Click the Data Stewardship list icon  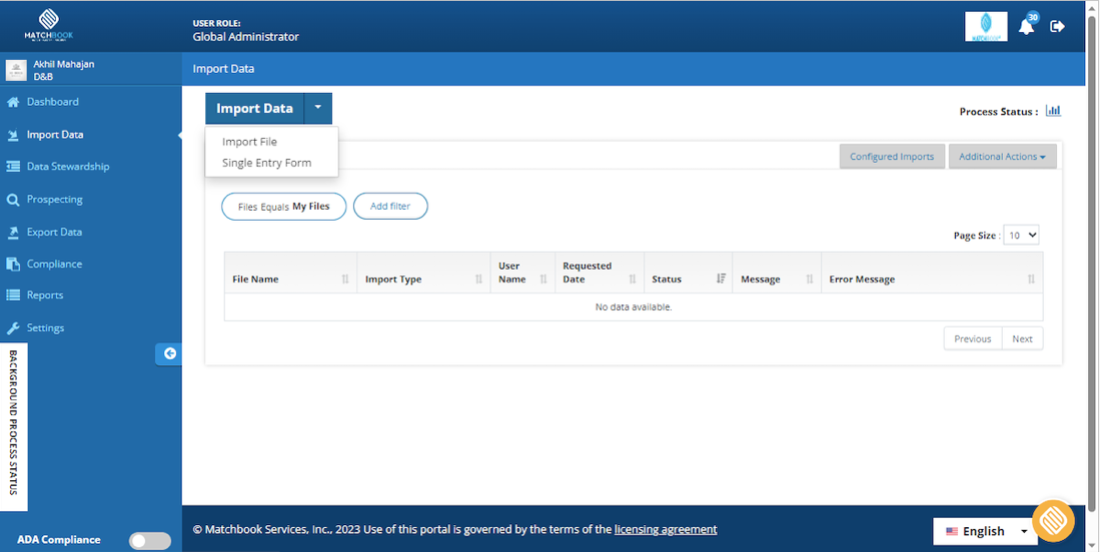pyautogui.click(x=13, y=167)
